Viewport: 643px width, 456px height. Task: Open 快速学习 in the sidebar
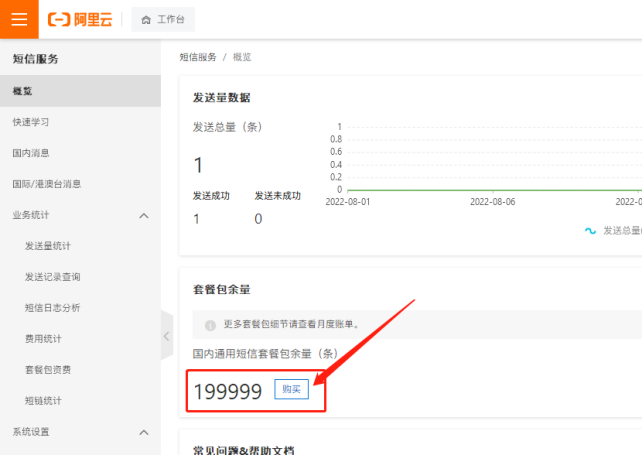(x=31, y=122)
